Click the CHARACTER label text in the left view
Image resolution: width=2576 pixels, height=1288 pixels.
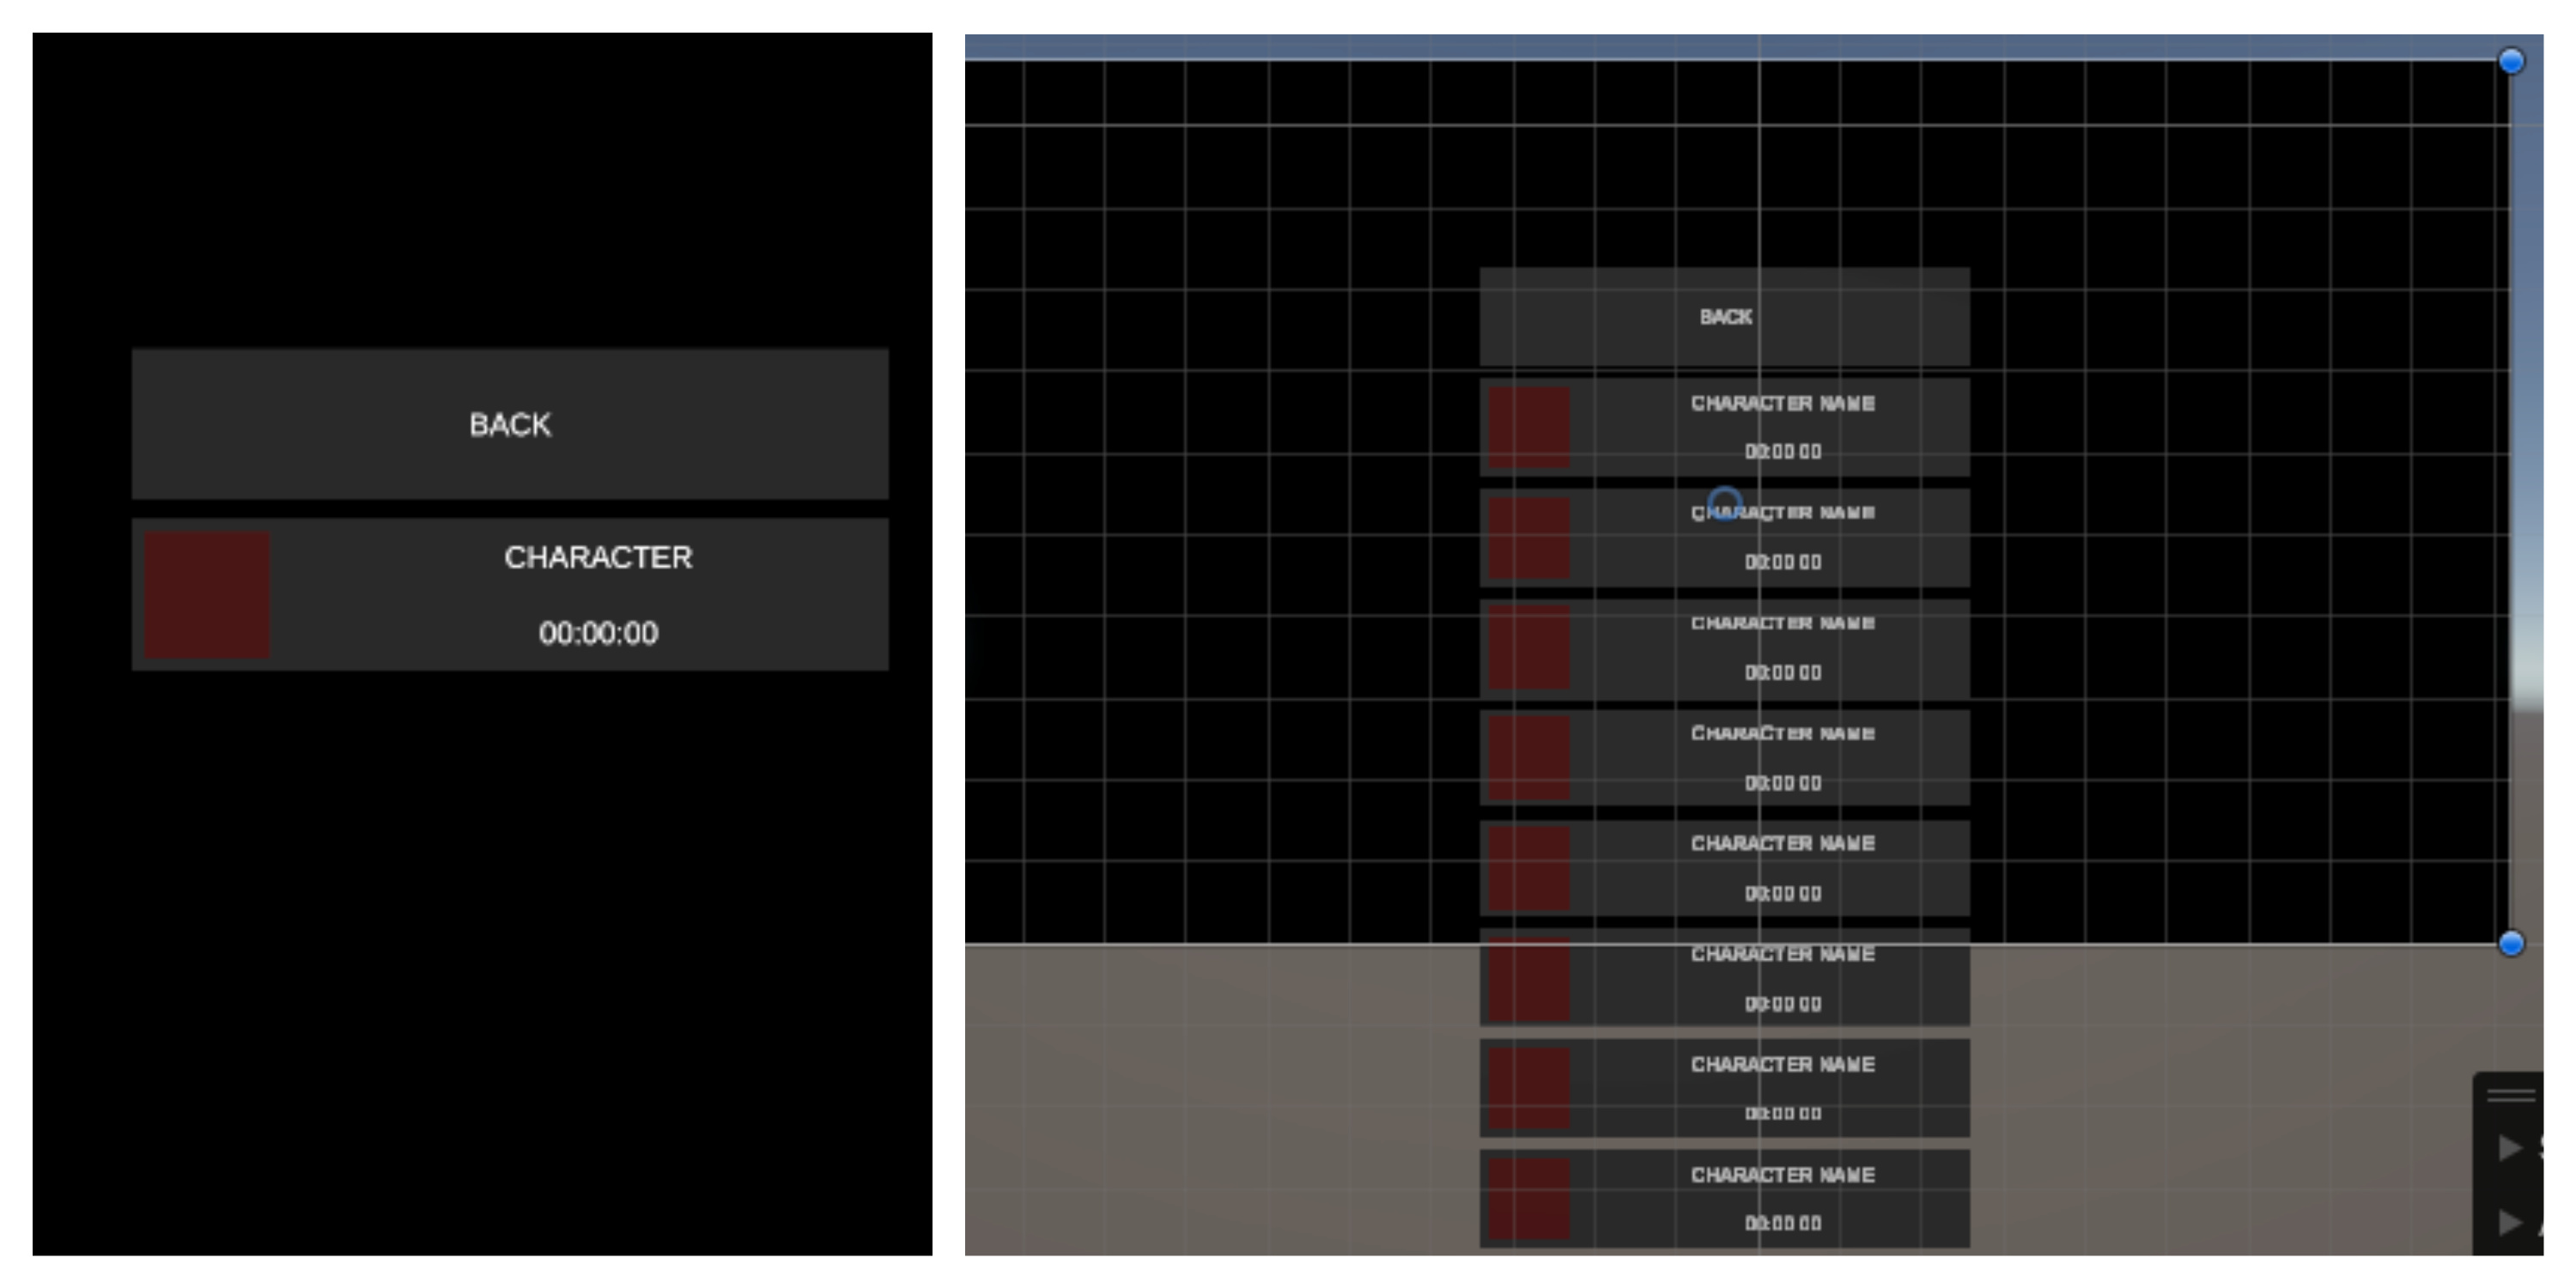pos(598,557)
